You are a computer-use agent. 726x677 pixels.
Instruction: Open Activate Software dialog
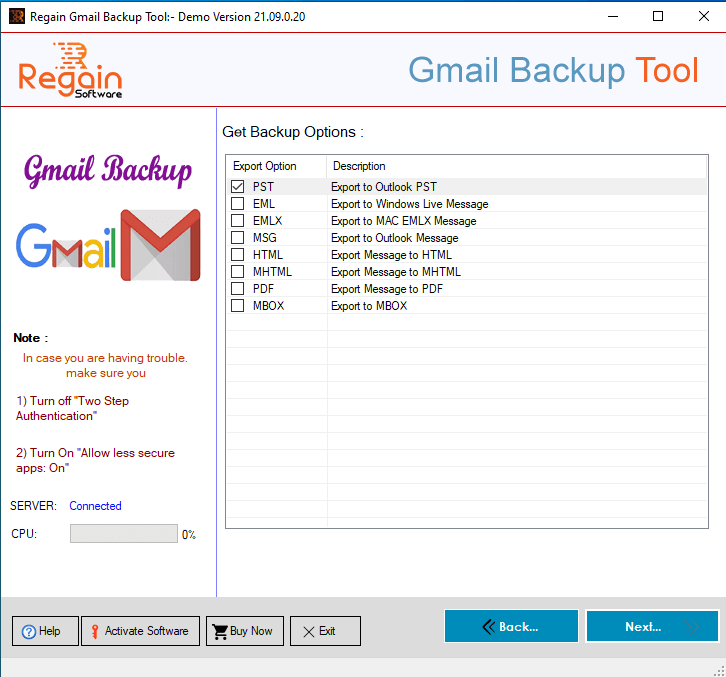(x=140, y=631)
